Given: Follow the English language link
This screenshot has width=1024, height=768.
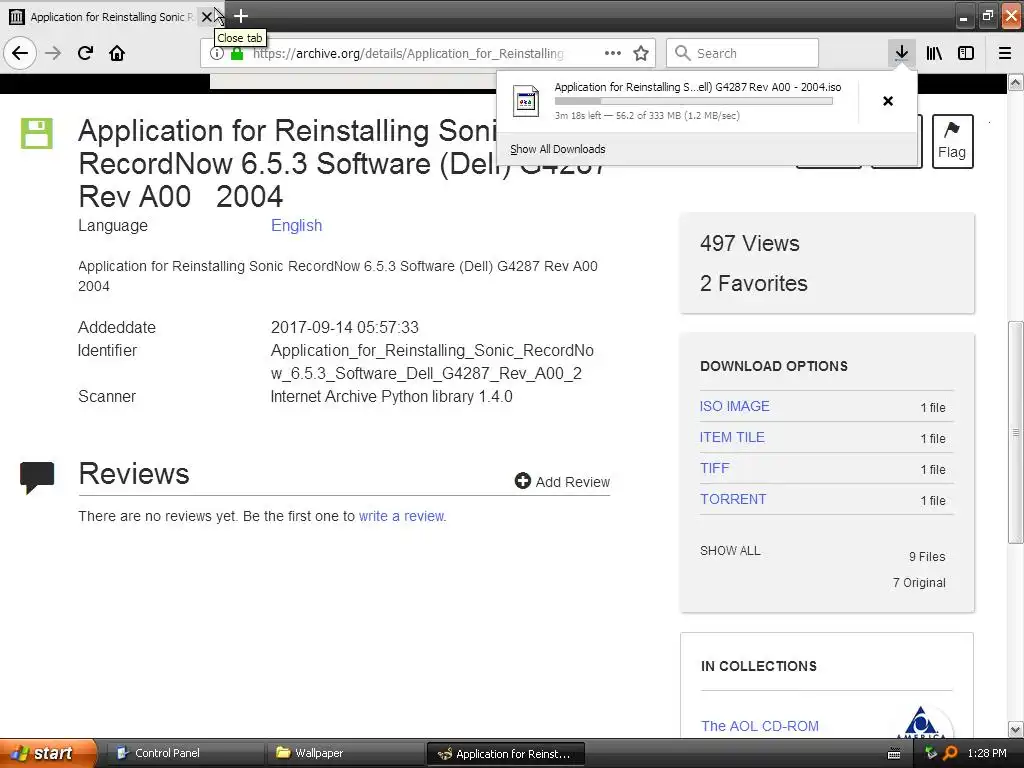Looking at the screenshot, I should coord(296,225).
